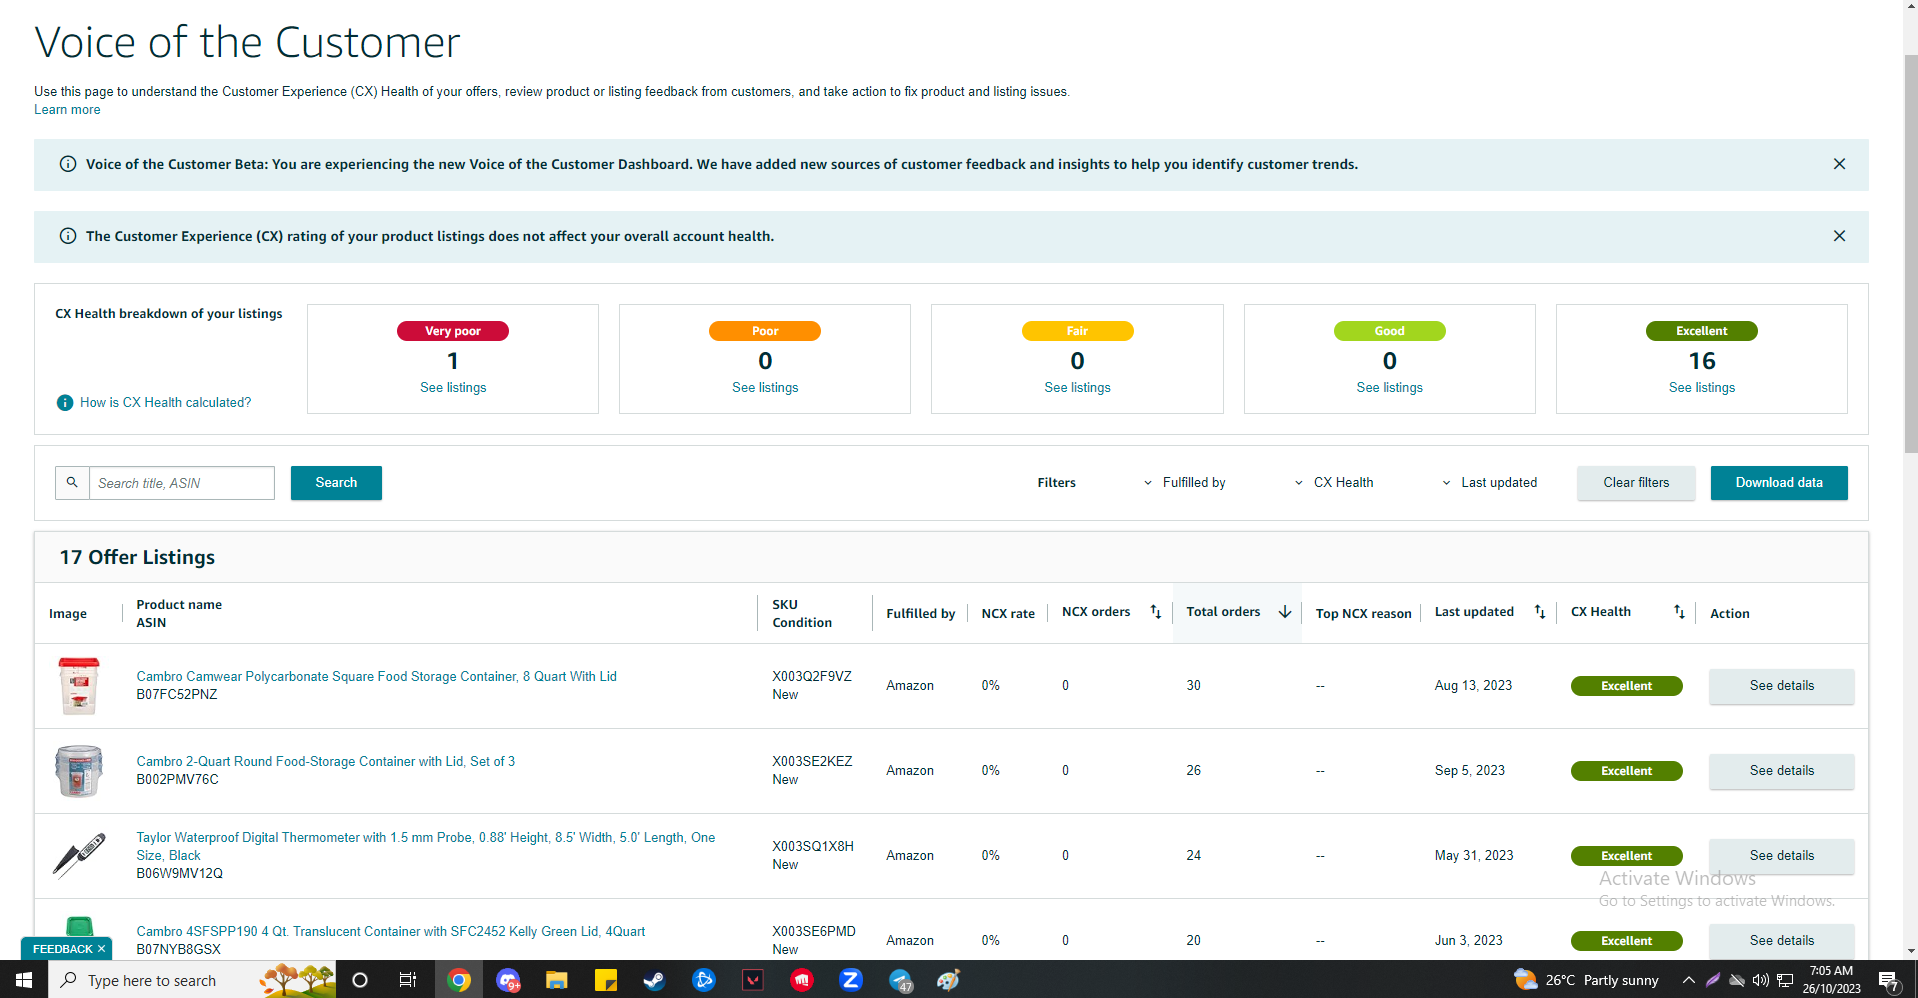The height and width of the screenshot is (998, 1918).
Task: Open the Windows Start menu
Action: point(24,980)
